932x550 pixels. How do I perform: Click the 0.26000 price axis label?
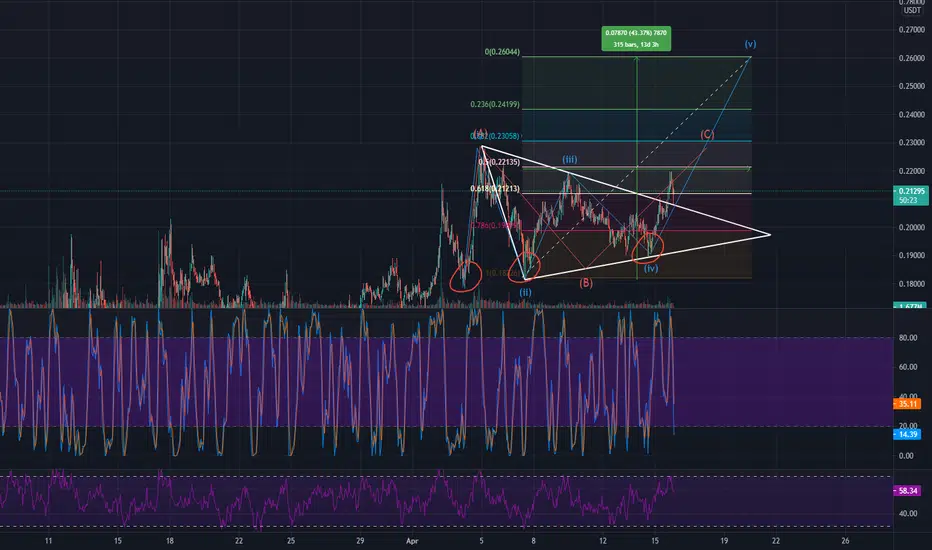tap(912, 58)
